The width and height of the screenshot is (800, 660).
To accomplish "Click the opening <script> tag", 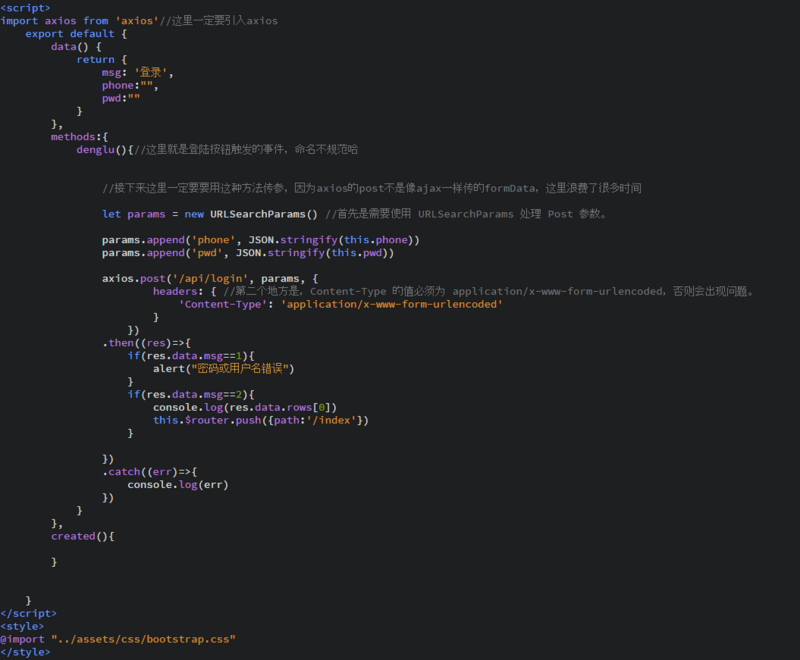I will coord(26,8).
